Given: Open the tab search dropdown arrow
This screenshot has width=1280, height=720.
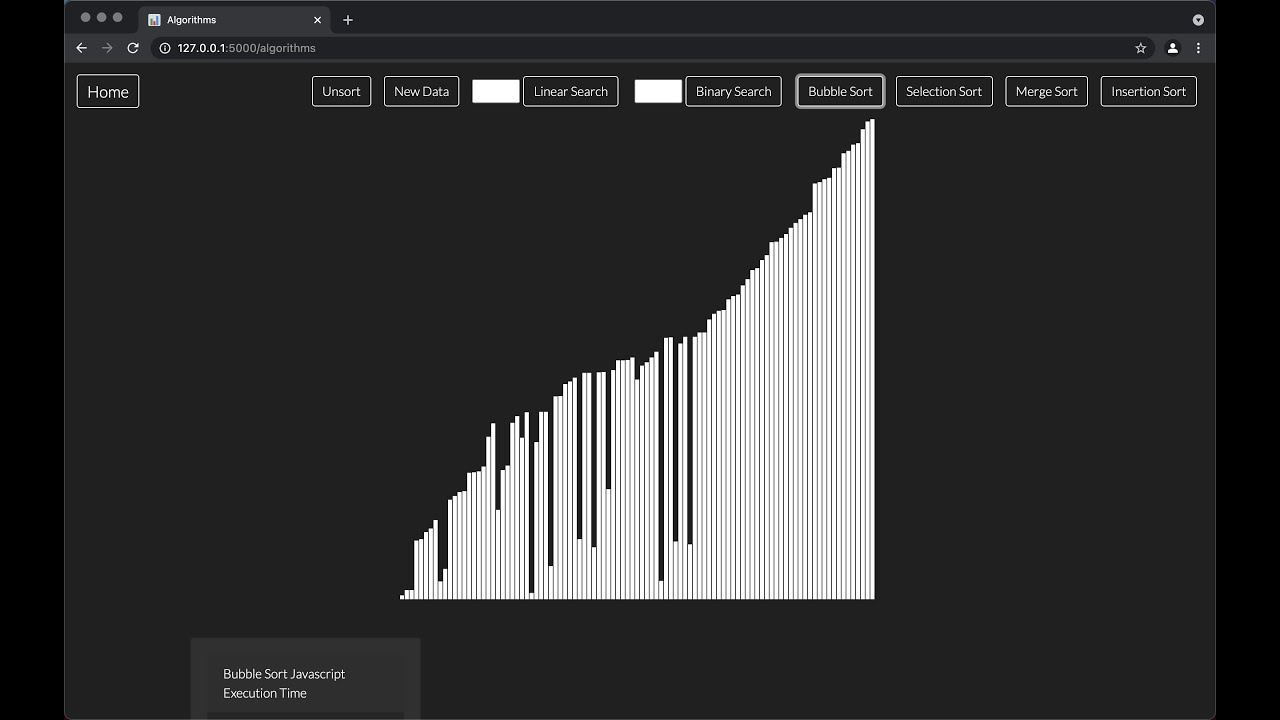Looking at the screenshot, I should pos(1198,20).
